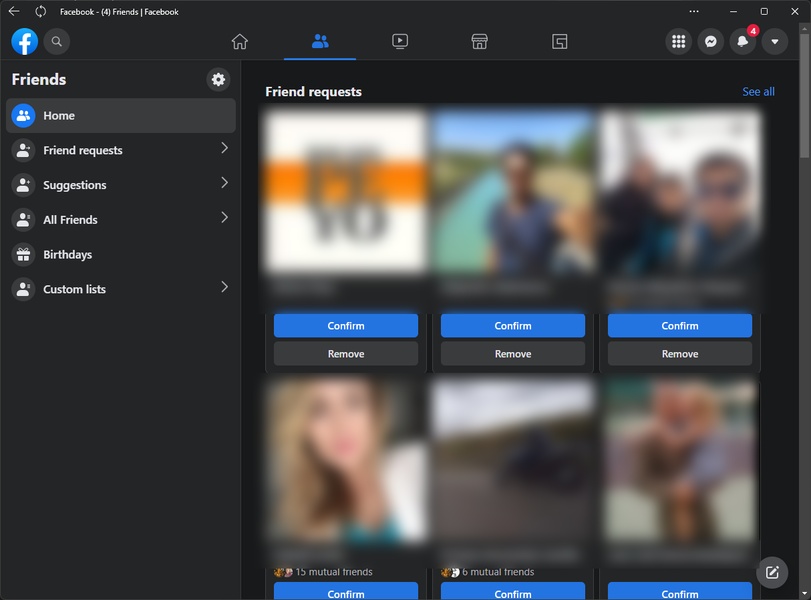Select Birthdays in the sidebar
The width and height of the screenshot is (811, 600).
(67, 255)
